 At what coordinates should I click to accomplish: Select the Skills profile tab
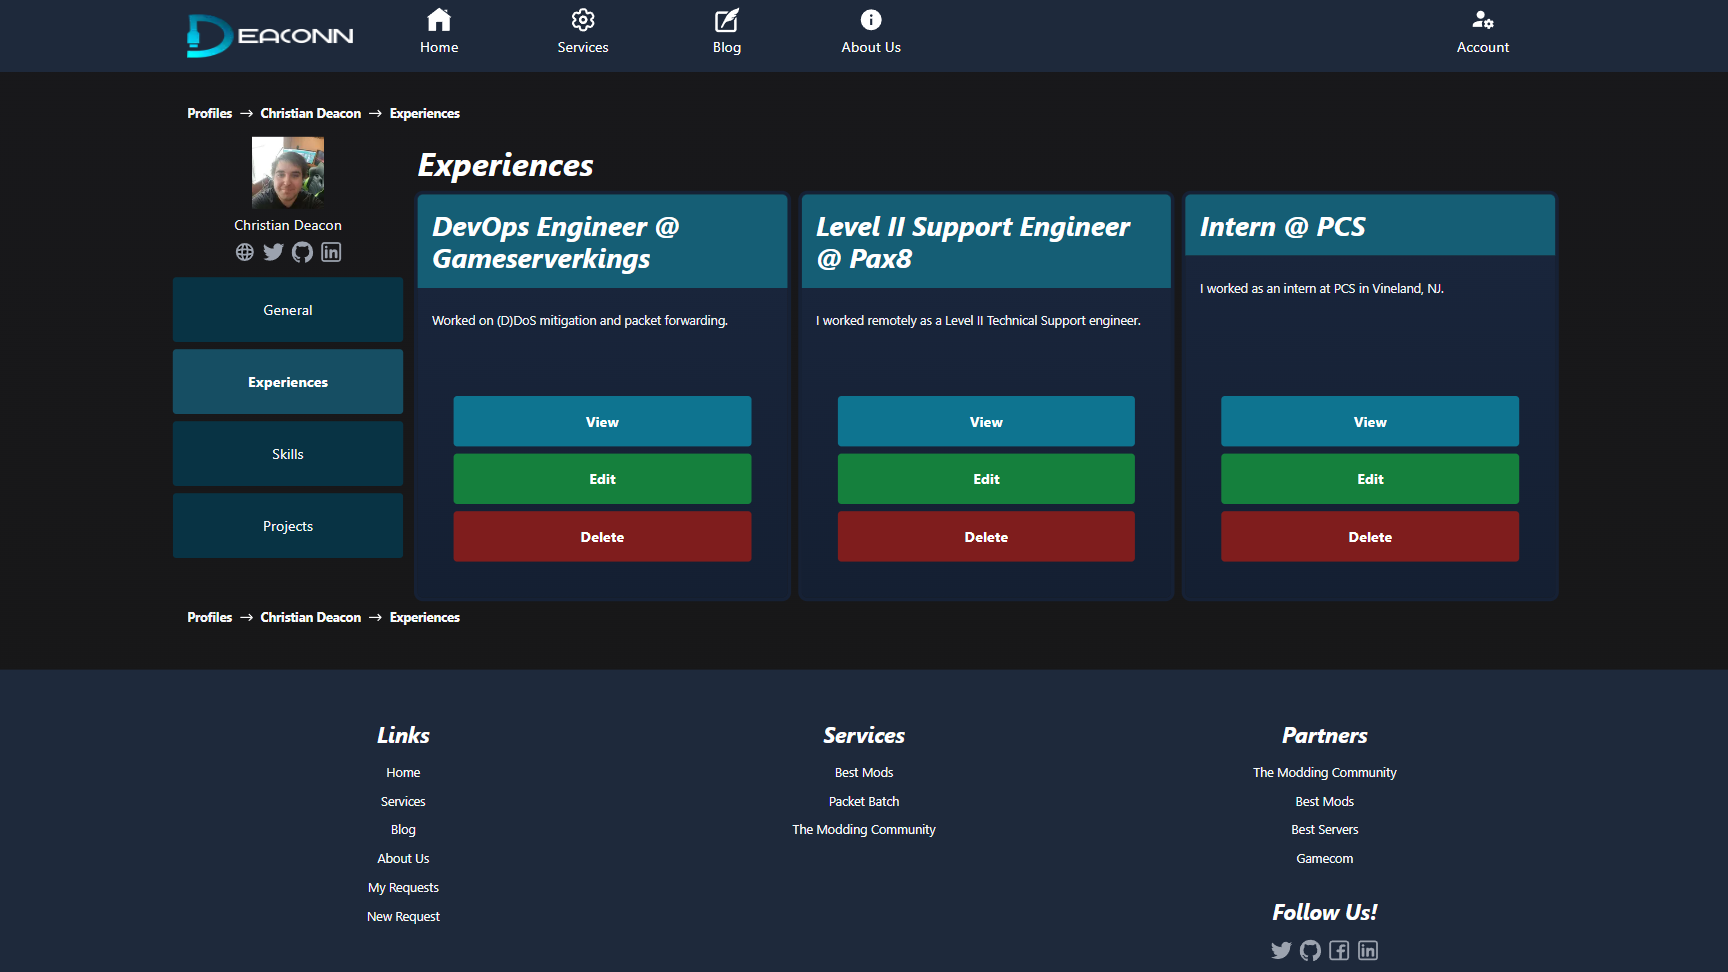pos(288,454)
